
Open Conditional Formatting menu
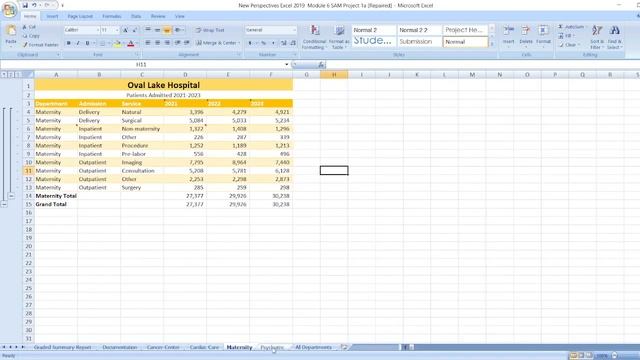(x=314, y=37)
